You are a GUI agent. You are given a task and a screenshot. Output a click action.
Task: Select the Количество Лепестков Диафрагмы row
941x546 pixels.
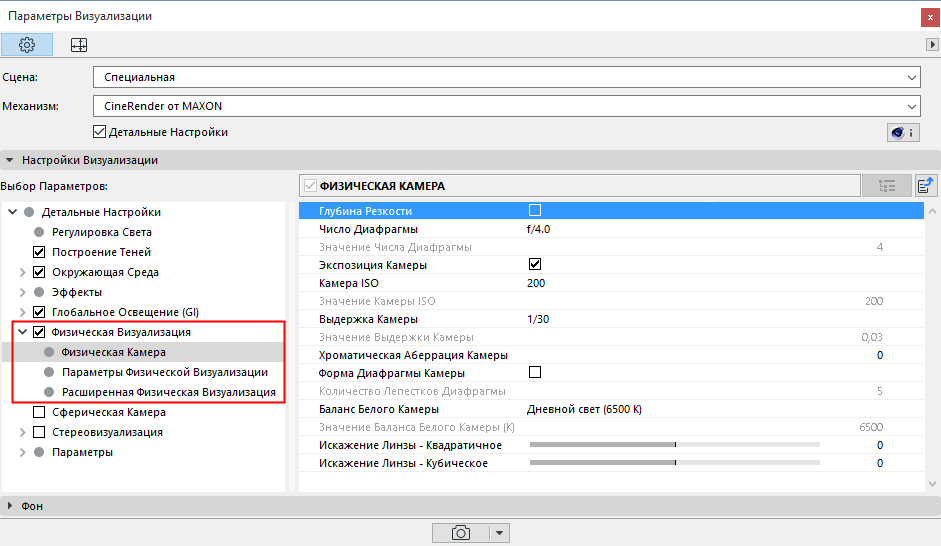611,391
